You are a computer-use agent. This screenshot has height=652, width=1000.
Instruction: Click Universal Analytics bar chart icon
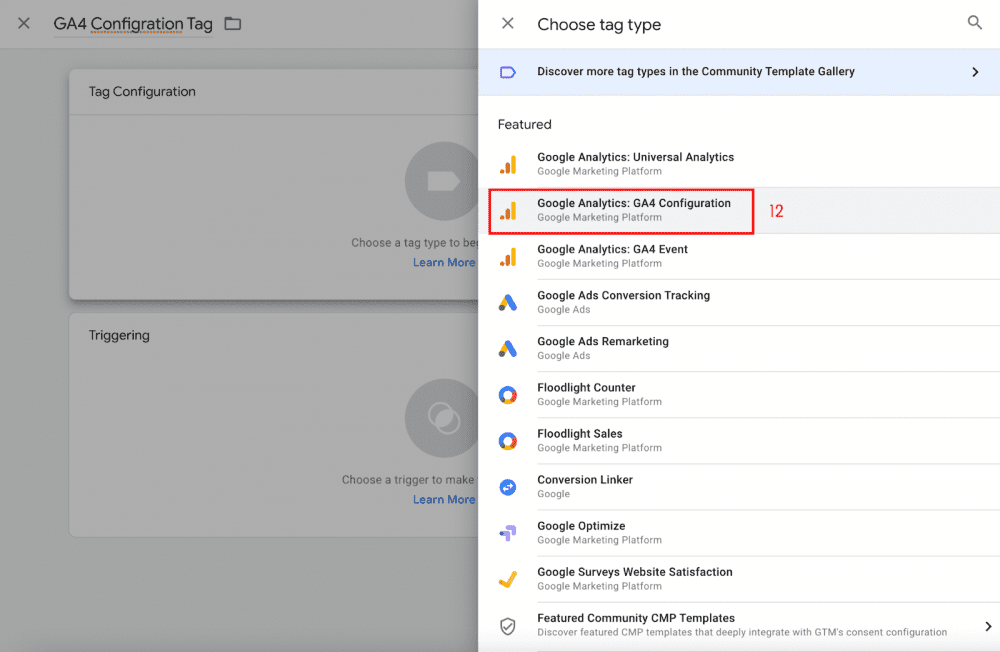pyautogui.click(x=508, y=165)
